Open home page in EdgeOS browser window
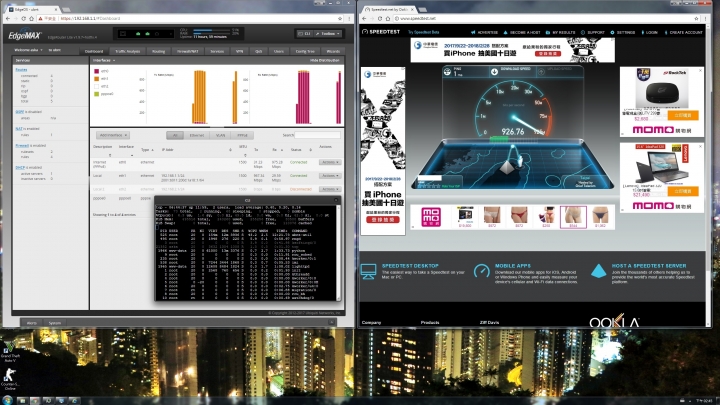This screenshot has height=405, width=720. [x=31, y=18]
